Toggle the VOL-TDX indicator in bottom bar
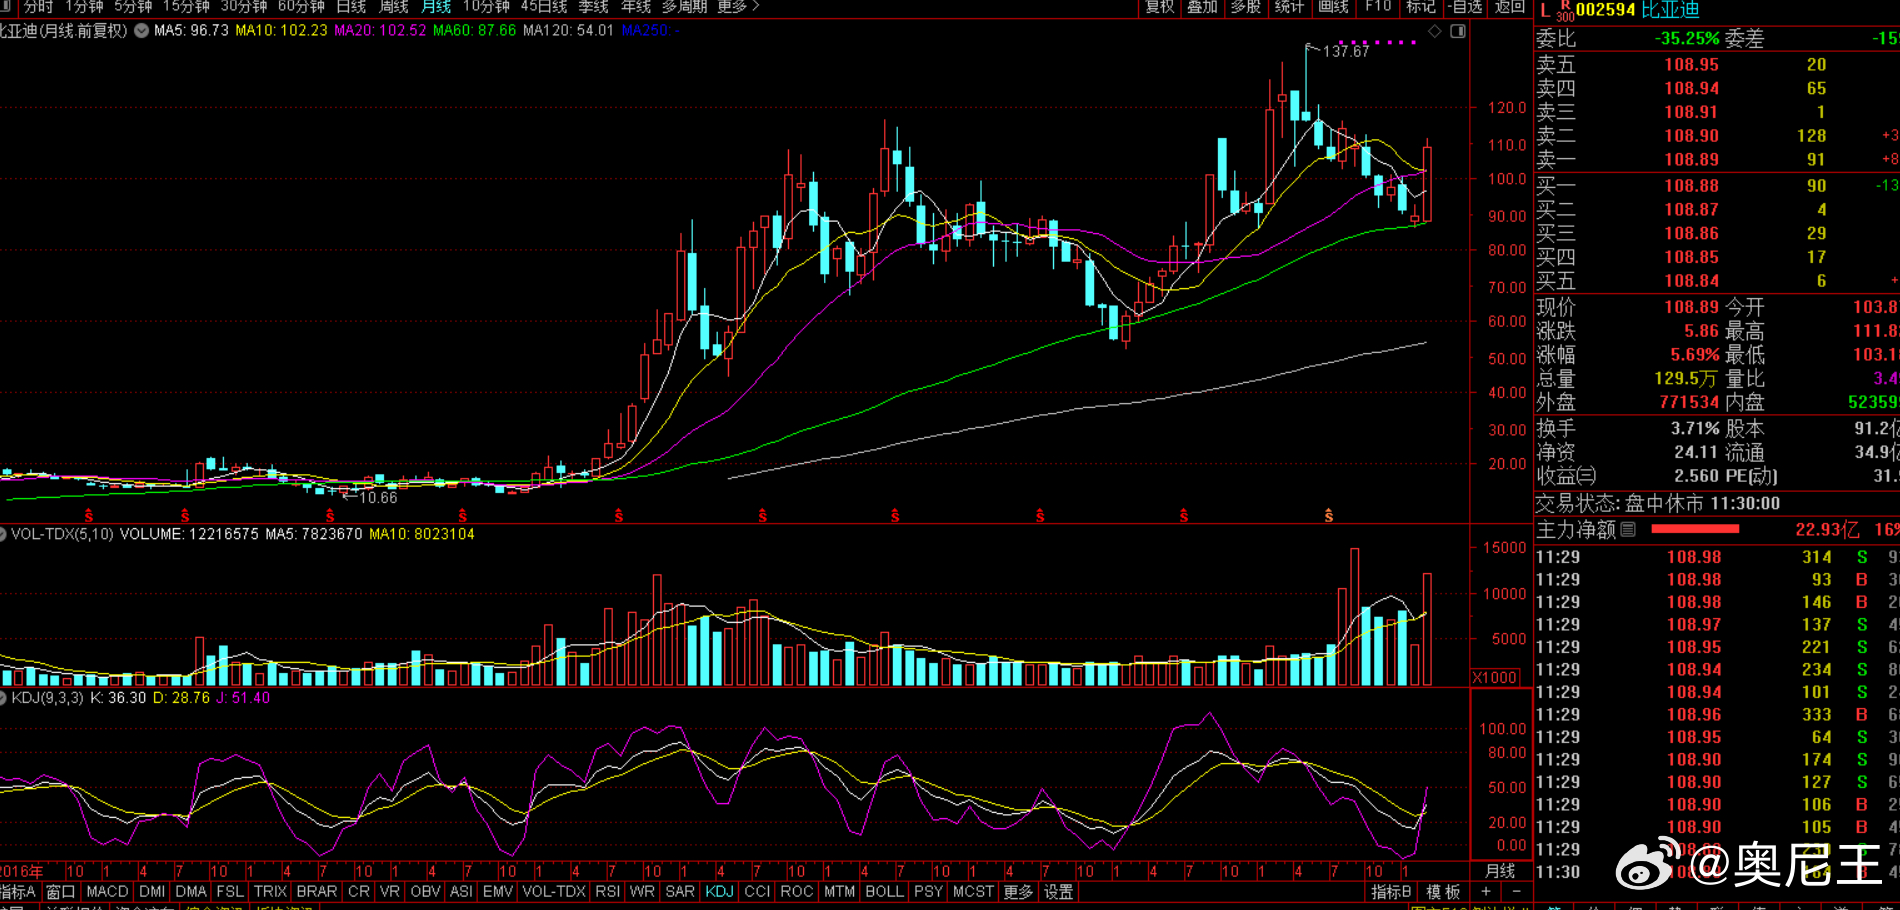This screenshot has height=910, width=1900. point(554,891)
